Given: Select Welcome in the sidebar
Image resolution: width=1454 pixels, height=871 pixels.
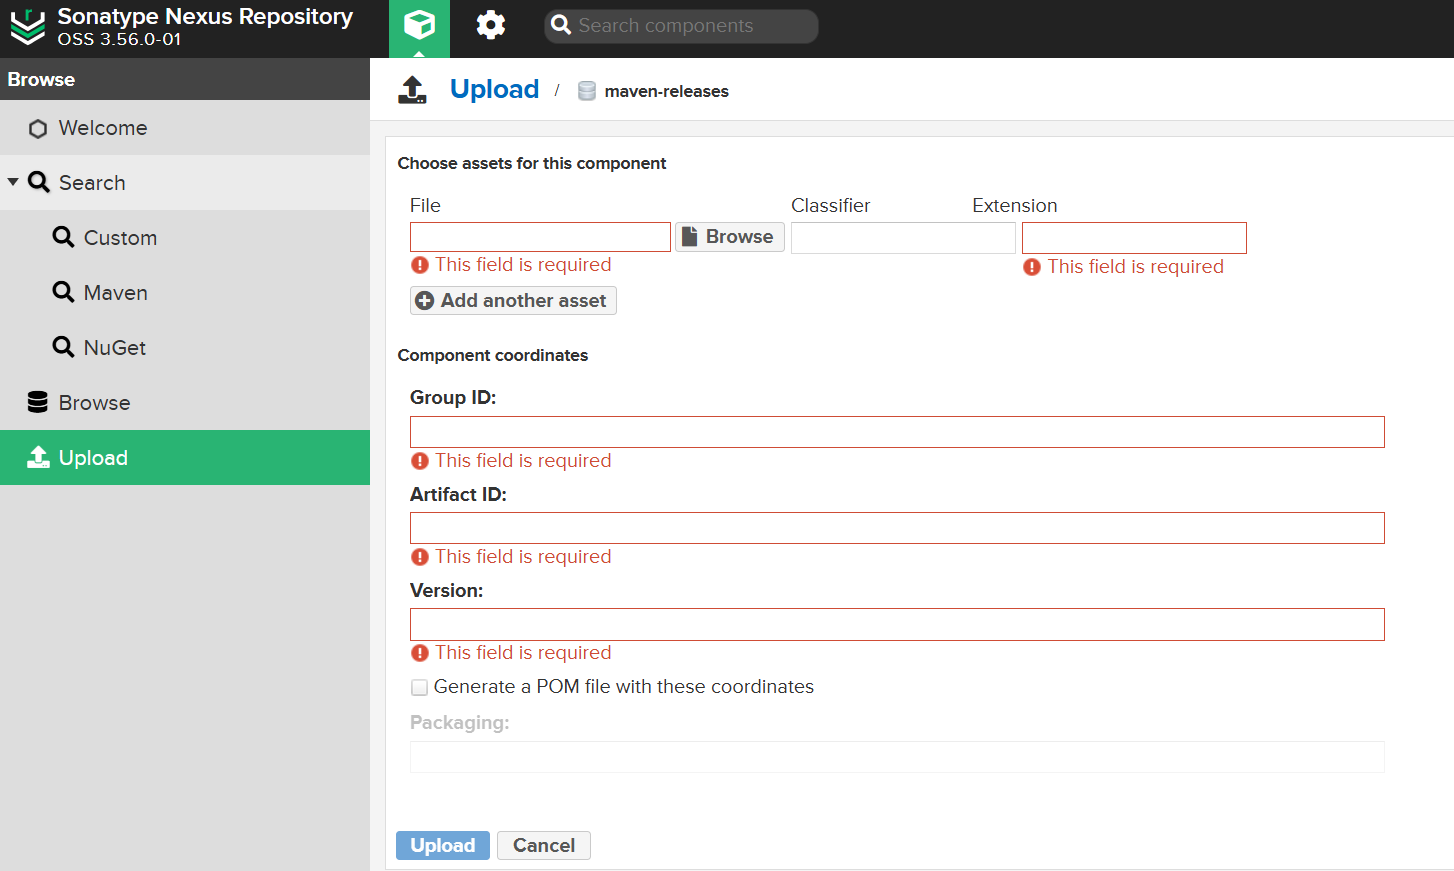Looking at the screenshot, I should click(x=185, y=128).
